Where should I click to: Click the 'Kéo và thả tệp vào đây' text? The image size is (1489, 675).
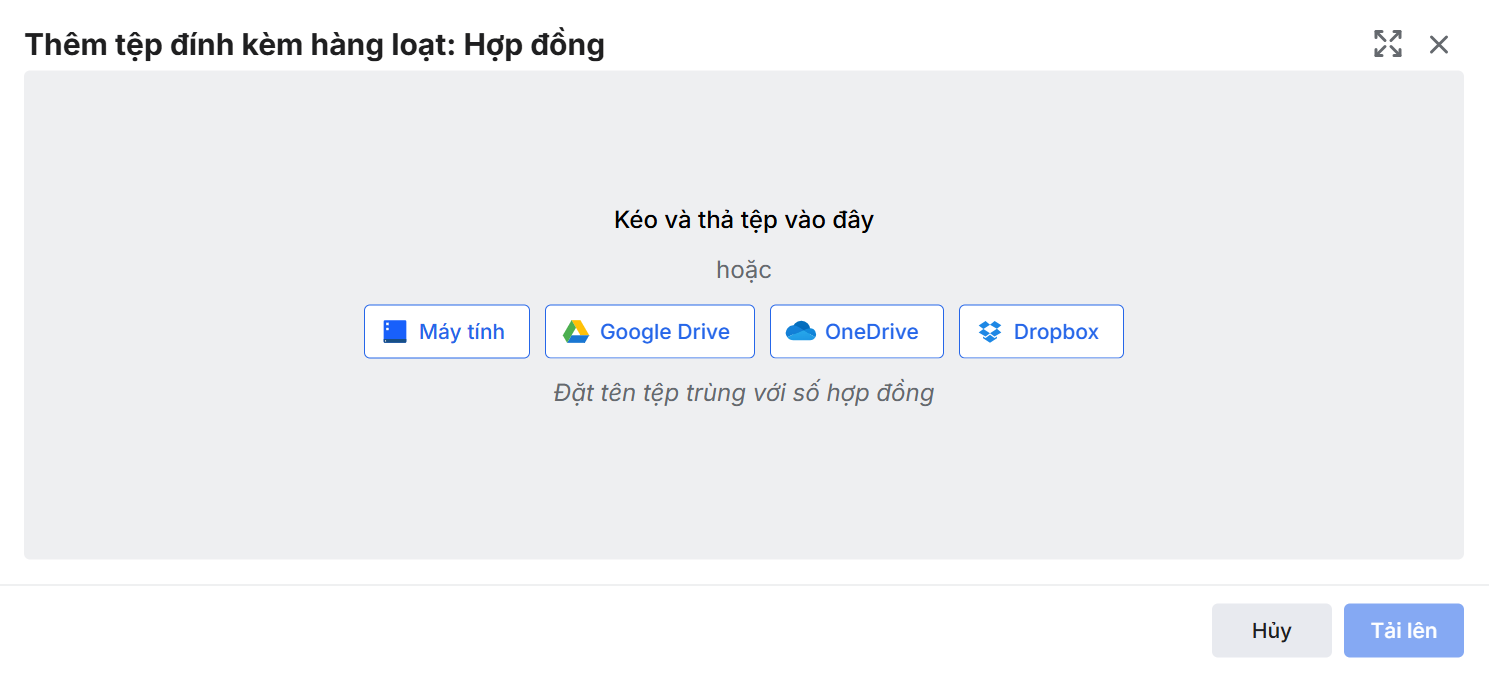point(743,220)
